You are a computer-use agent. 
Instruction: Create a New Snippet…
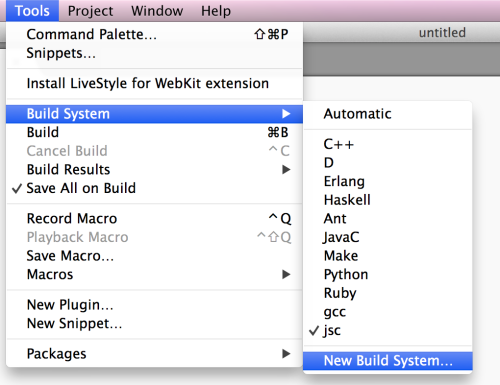point(154,323)
